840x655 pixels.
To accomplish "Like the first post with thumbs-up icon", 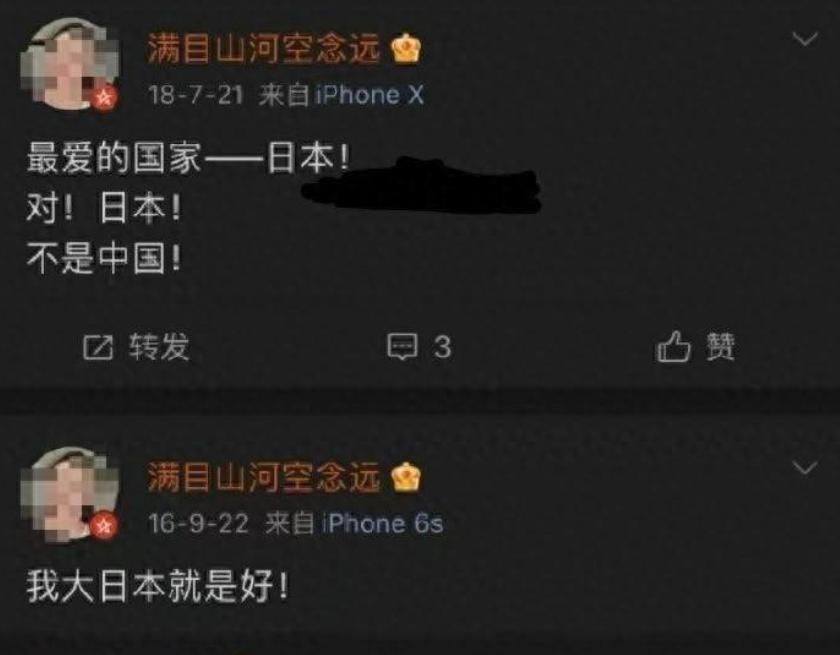I will pyautogui.click(x=673, y=346).
